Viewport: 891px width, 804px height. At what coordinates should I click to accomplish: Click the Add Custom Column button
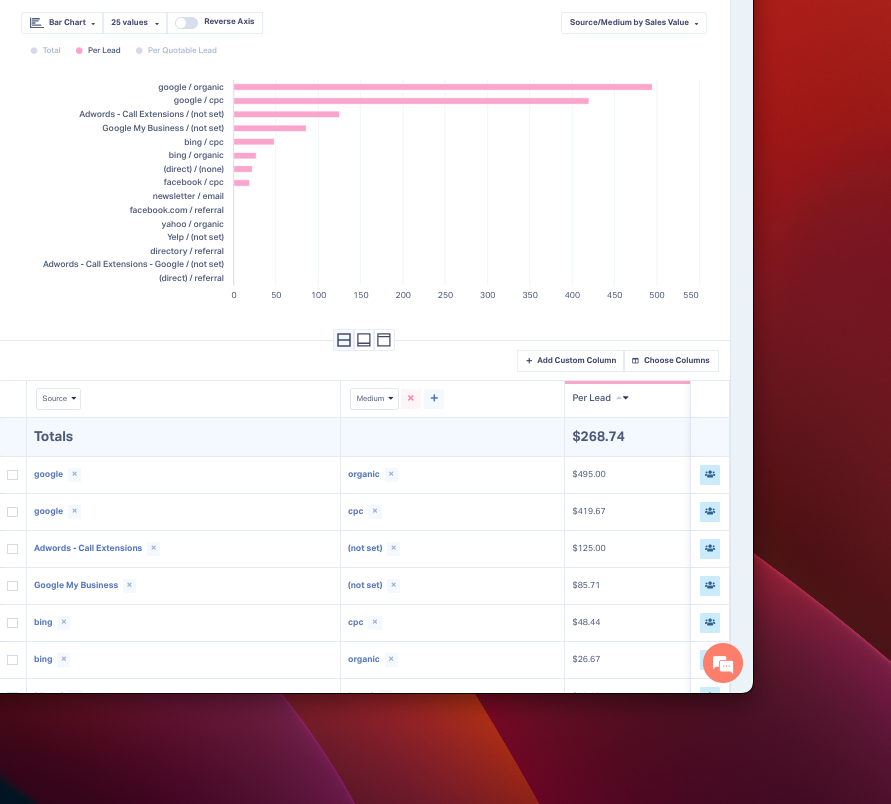tap(571, 361)
